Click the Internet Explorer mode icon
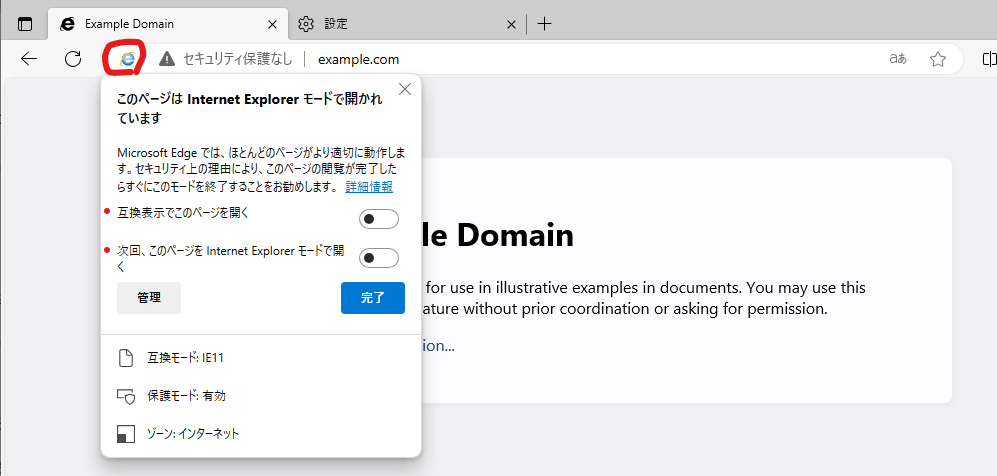This screenshot has width=997, height=476. 127,59
